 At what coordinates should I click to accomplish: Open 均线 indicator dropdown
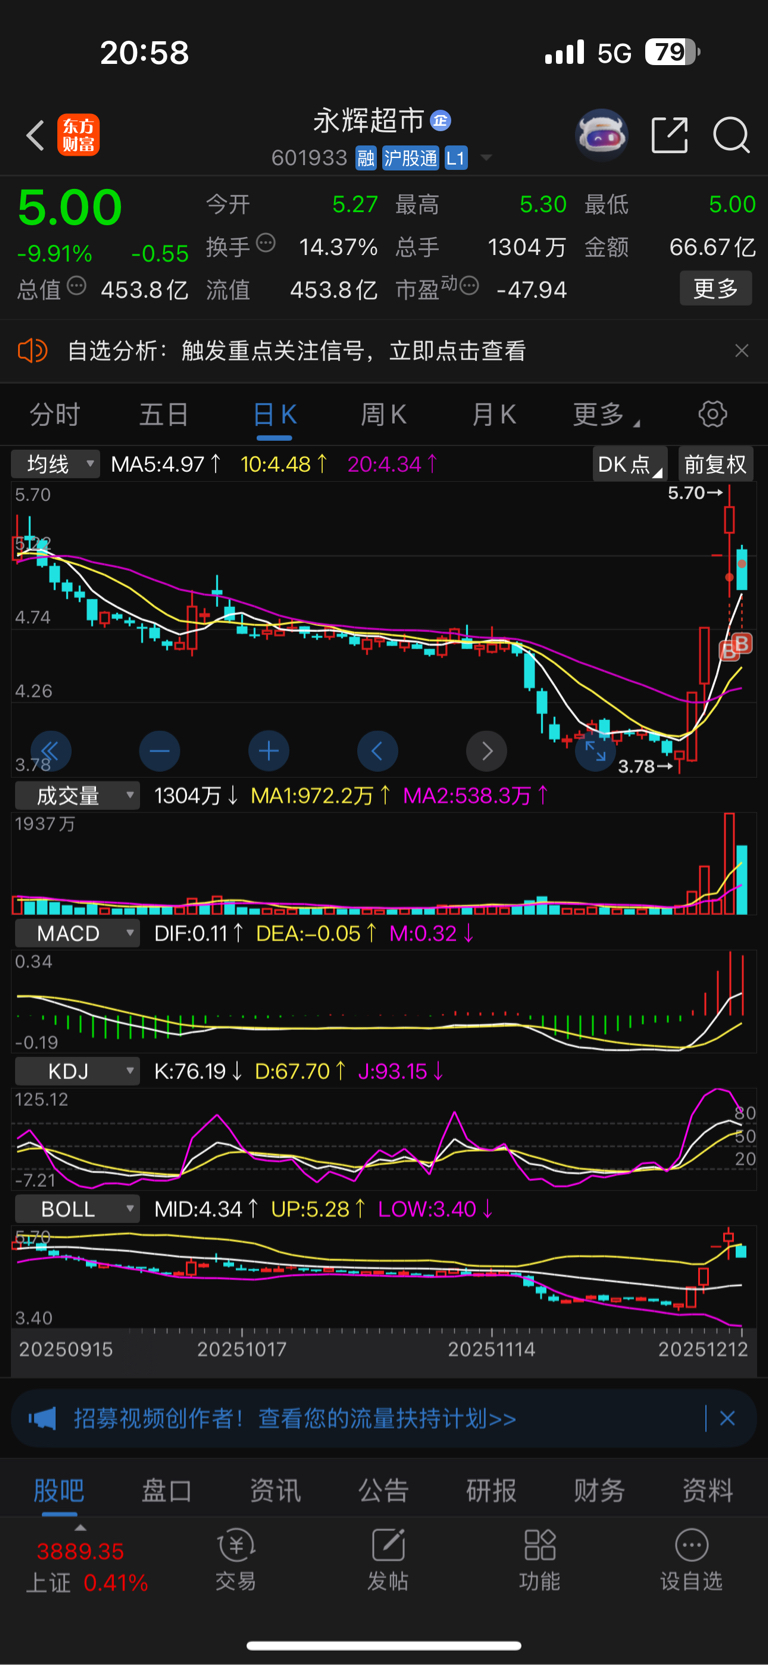tap(56, 464)
